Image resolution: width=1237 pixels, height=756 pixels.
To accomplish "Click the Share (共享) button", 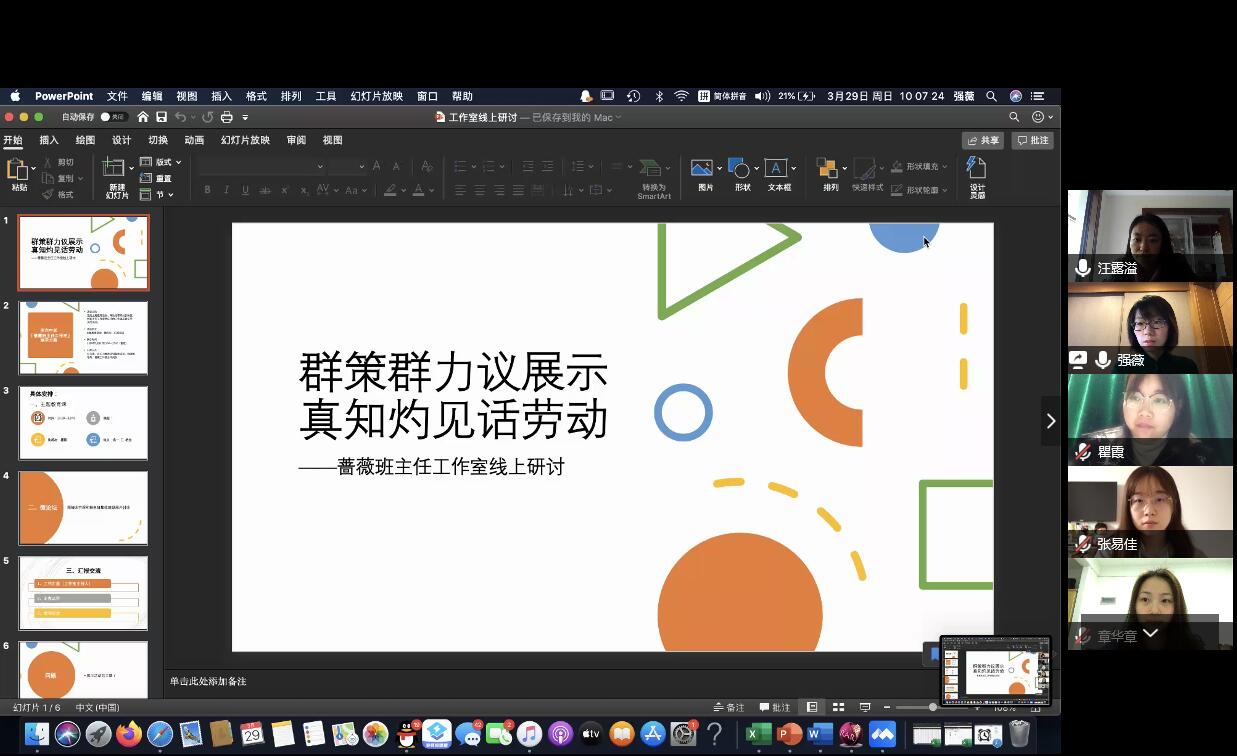I will coord(982,140).
